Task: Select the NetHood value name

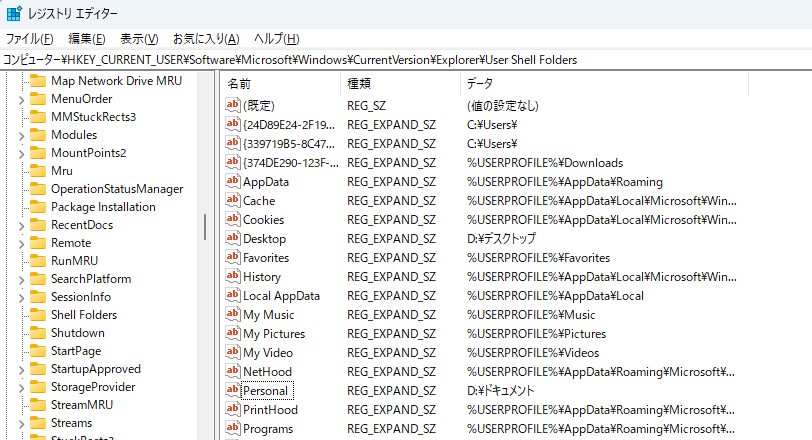Action: tap(267, 372)
